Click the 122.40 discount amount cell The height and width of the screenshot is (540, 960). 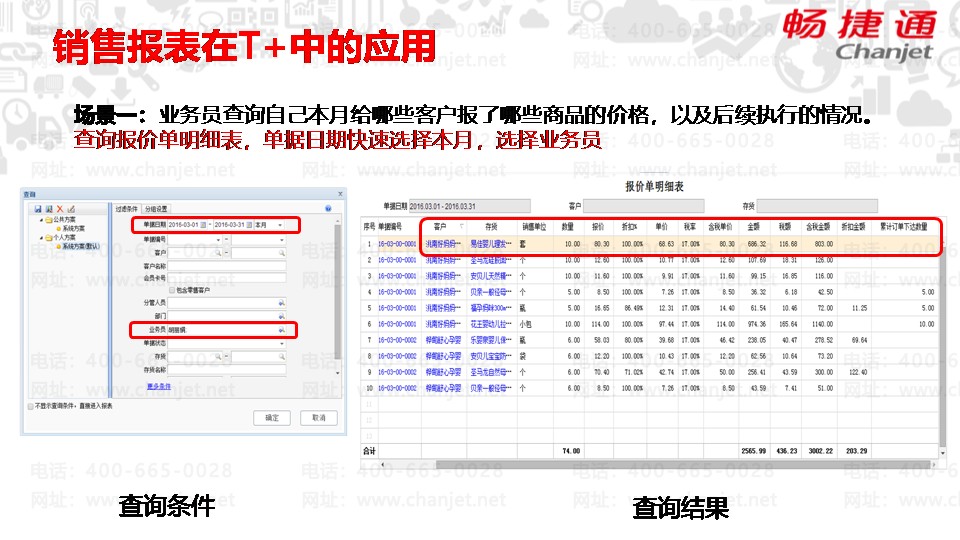857,372
